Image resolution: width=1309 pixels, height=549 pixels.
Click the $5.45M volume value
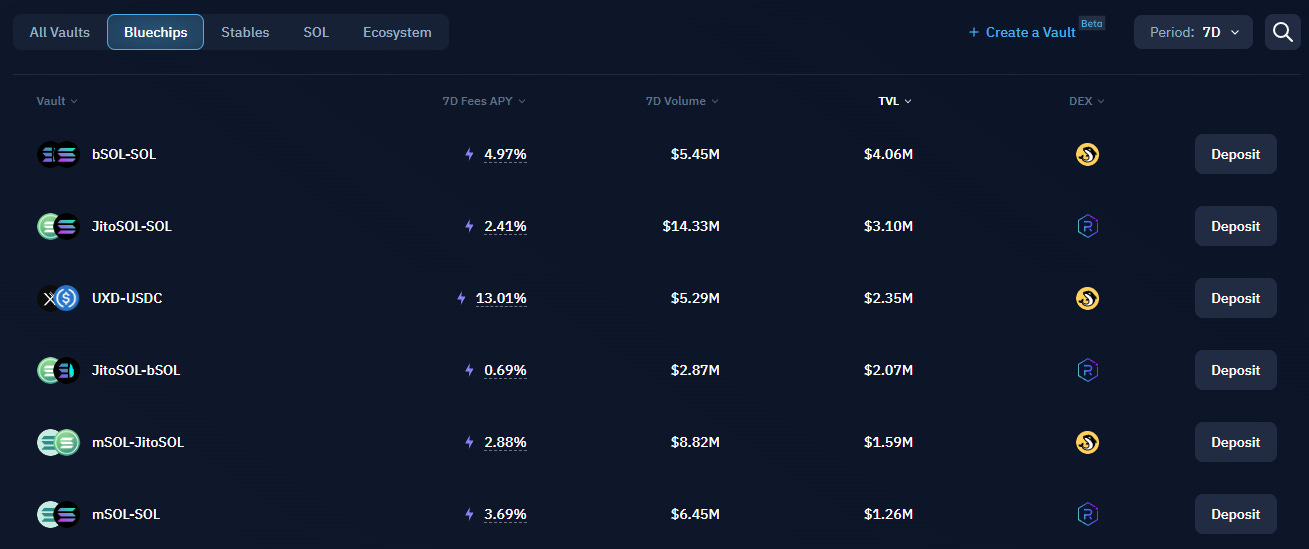point(695,155)
